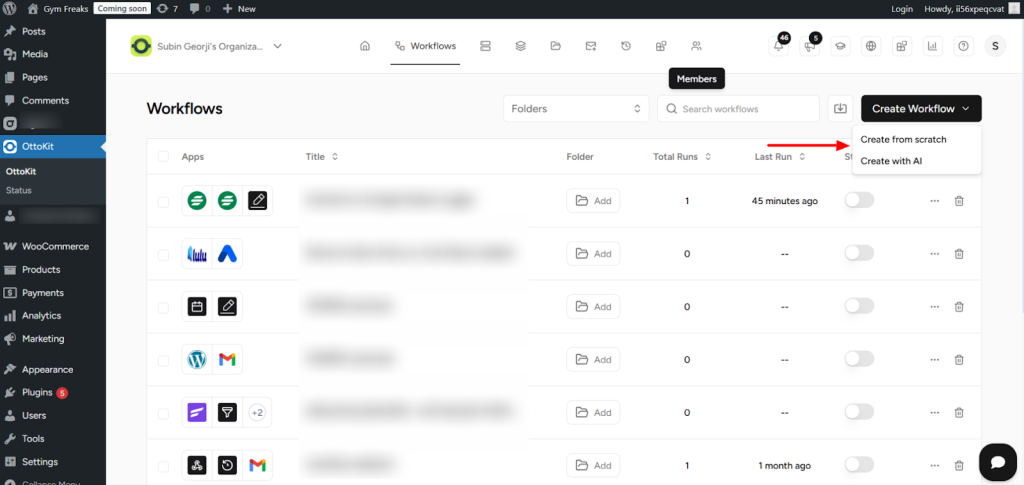This screenshot has height=485, width=1024.
Task: Open more options for second workflow
Action: click(x=935, y=254)
